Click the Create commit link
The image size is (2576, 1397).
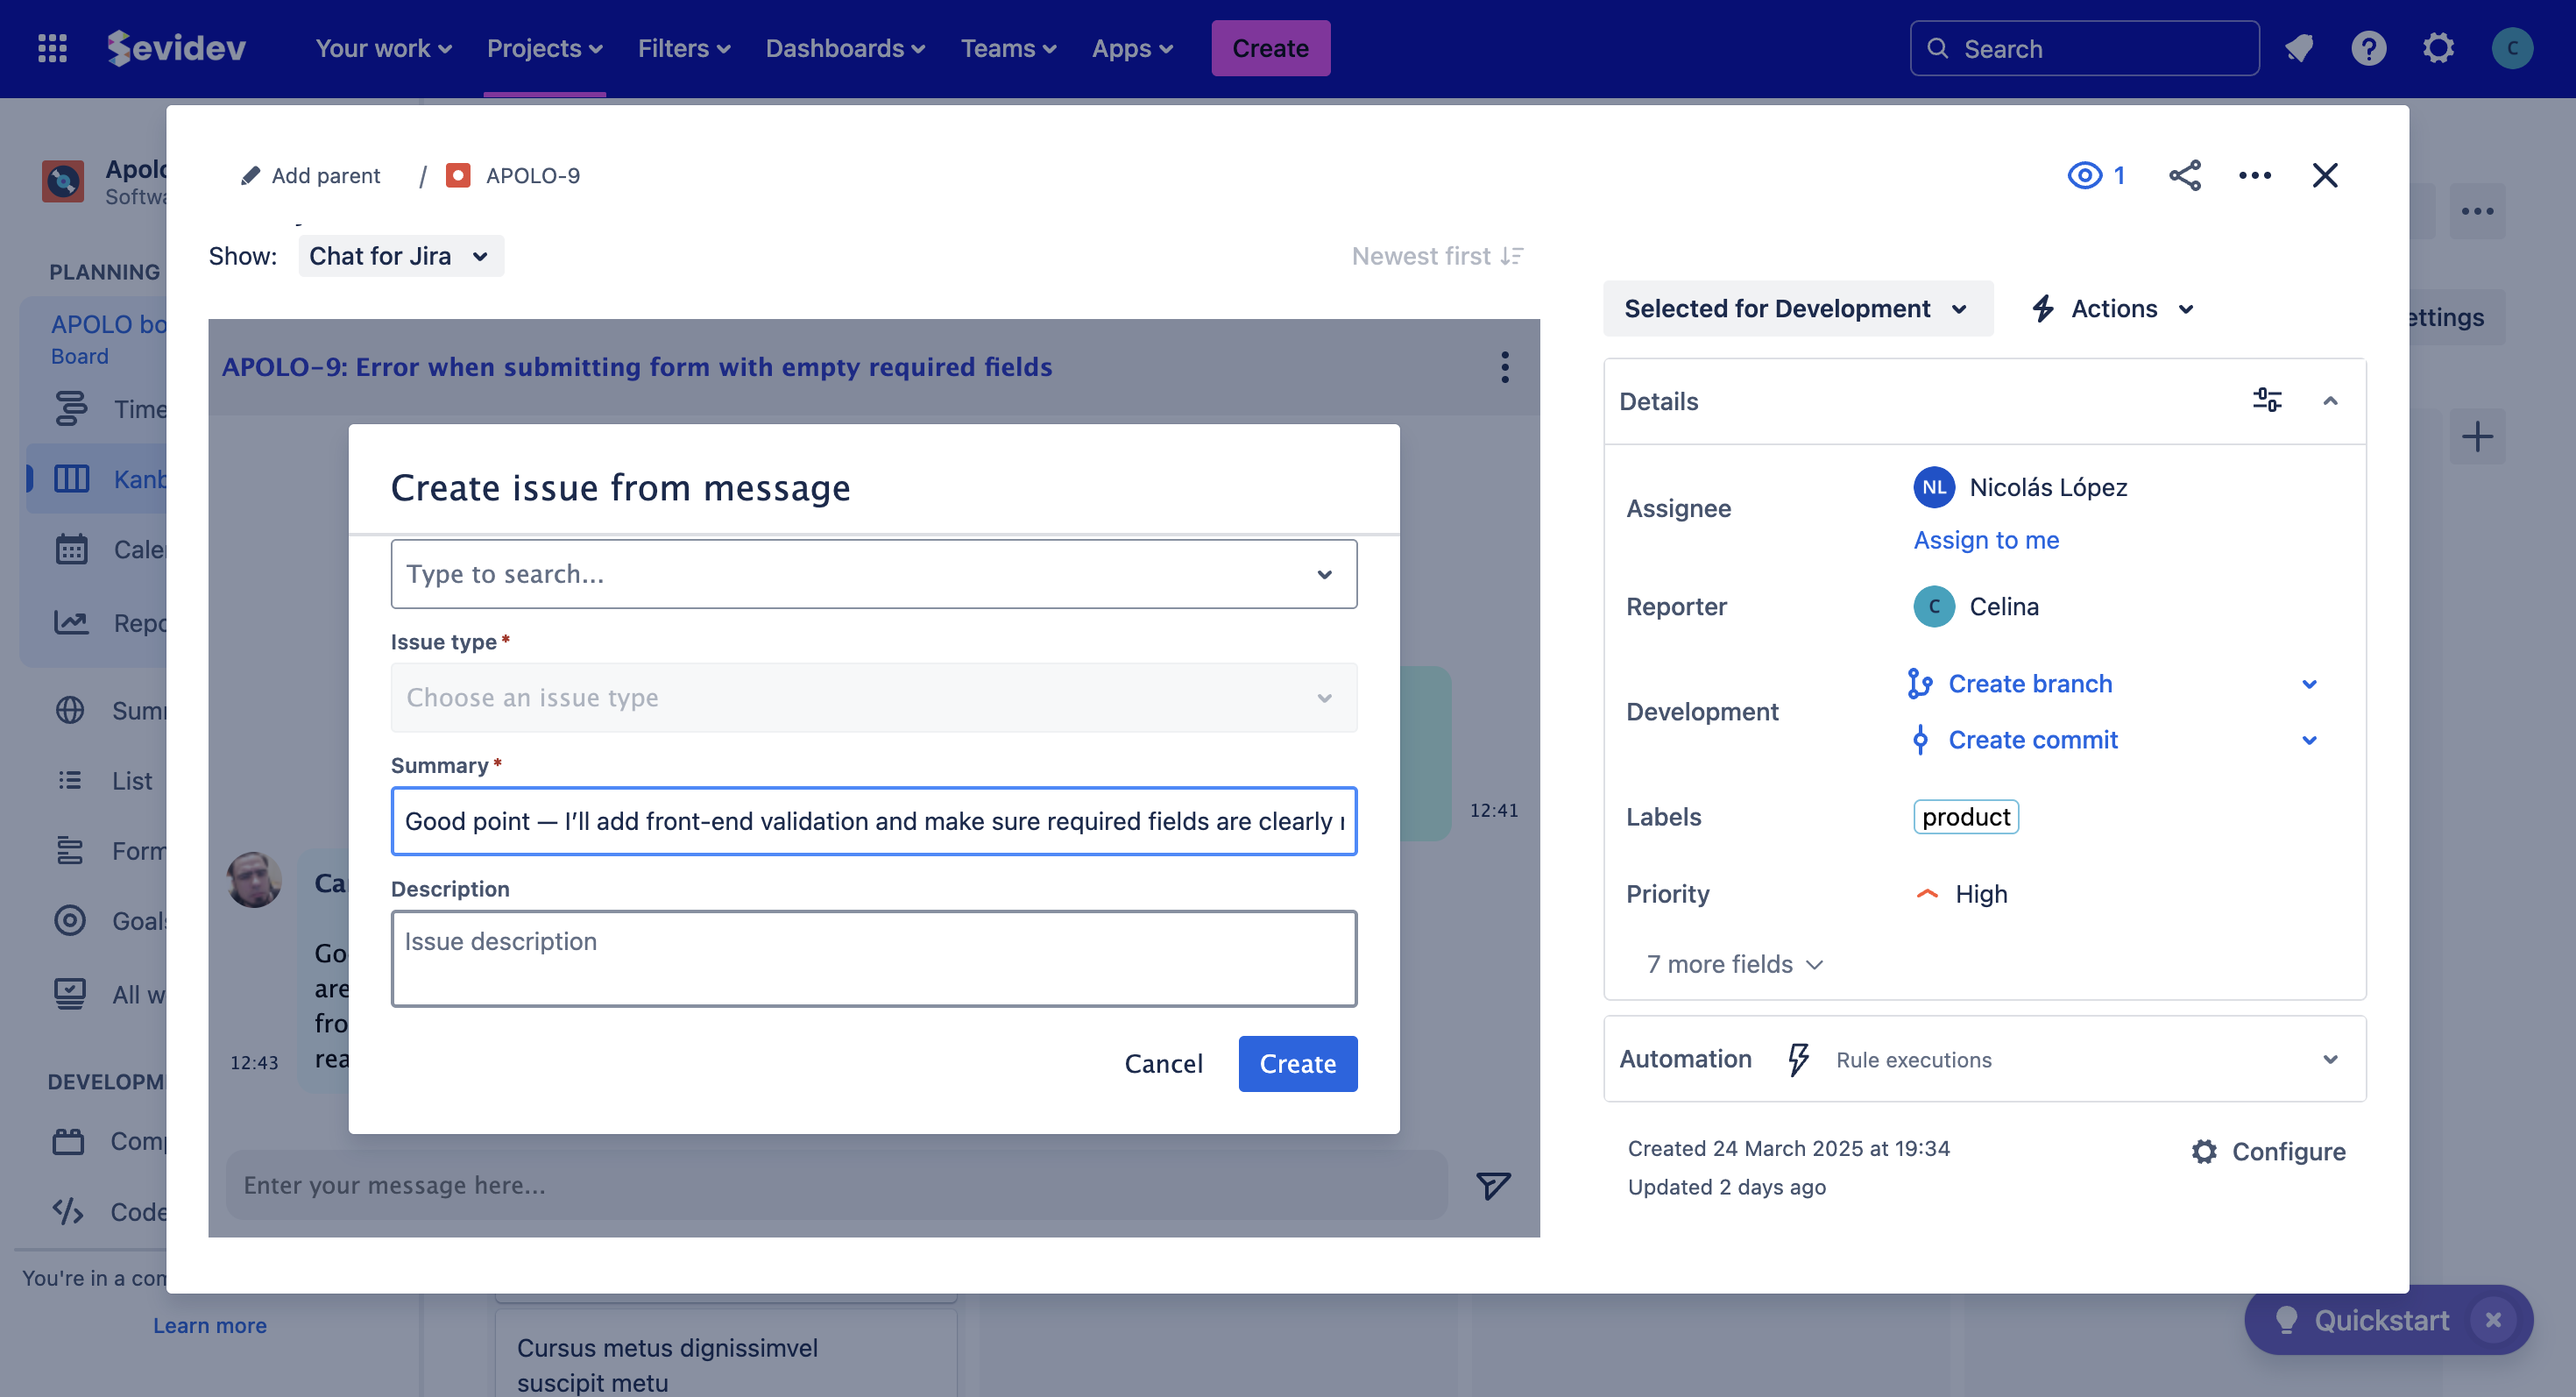[x=2032, y=740]
